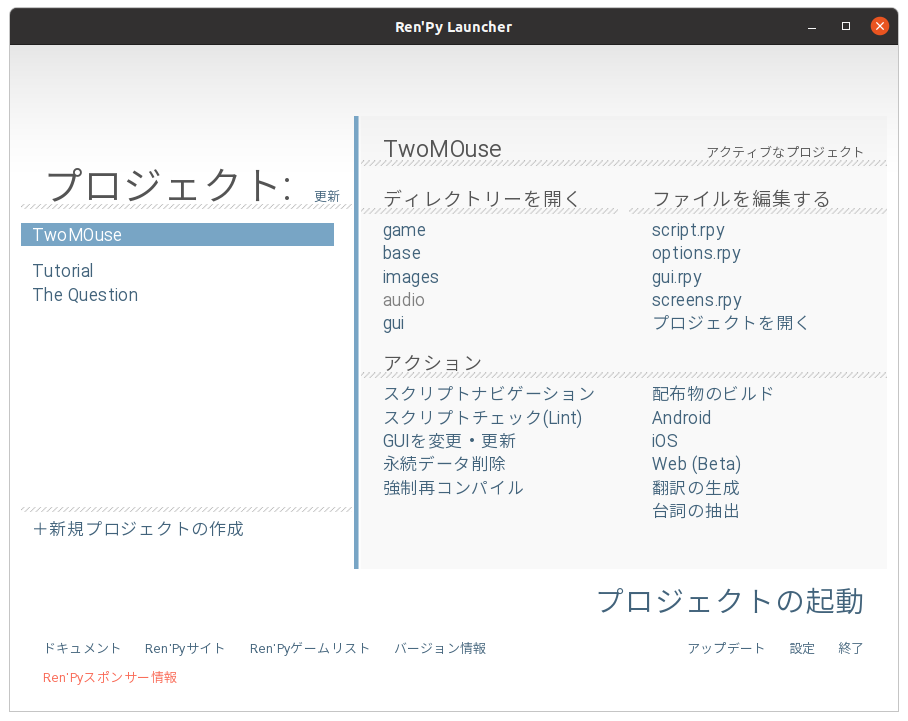Viewport: 908px width, 721px height.
Task: Select the TwoMOuse project in list
Action: (x=177, y=235)
